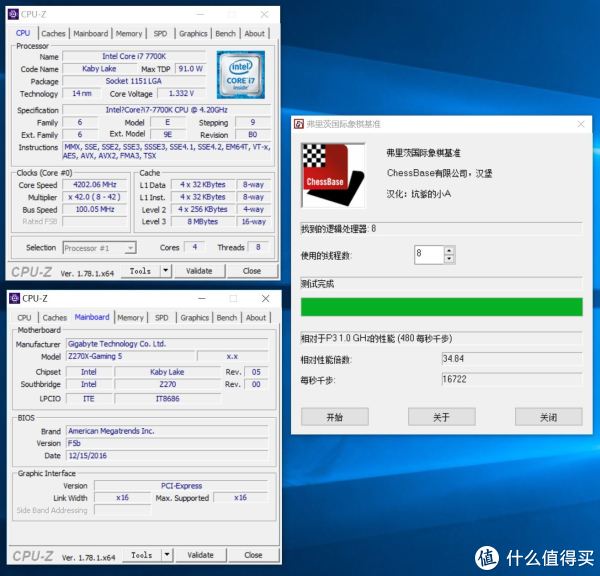This screenshot has width=600, height=576.
Task: Click the 开始 start benchmark button
Action: click(335, 417)
